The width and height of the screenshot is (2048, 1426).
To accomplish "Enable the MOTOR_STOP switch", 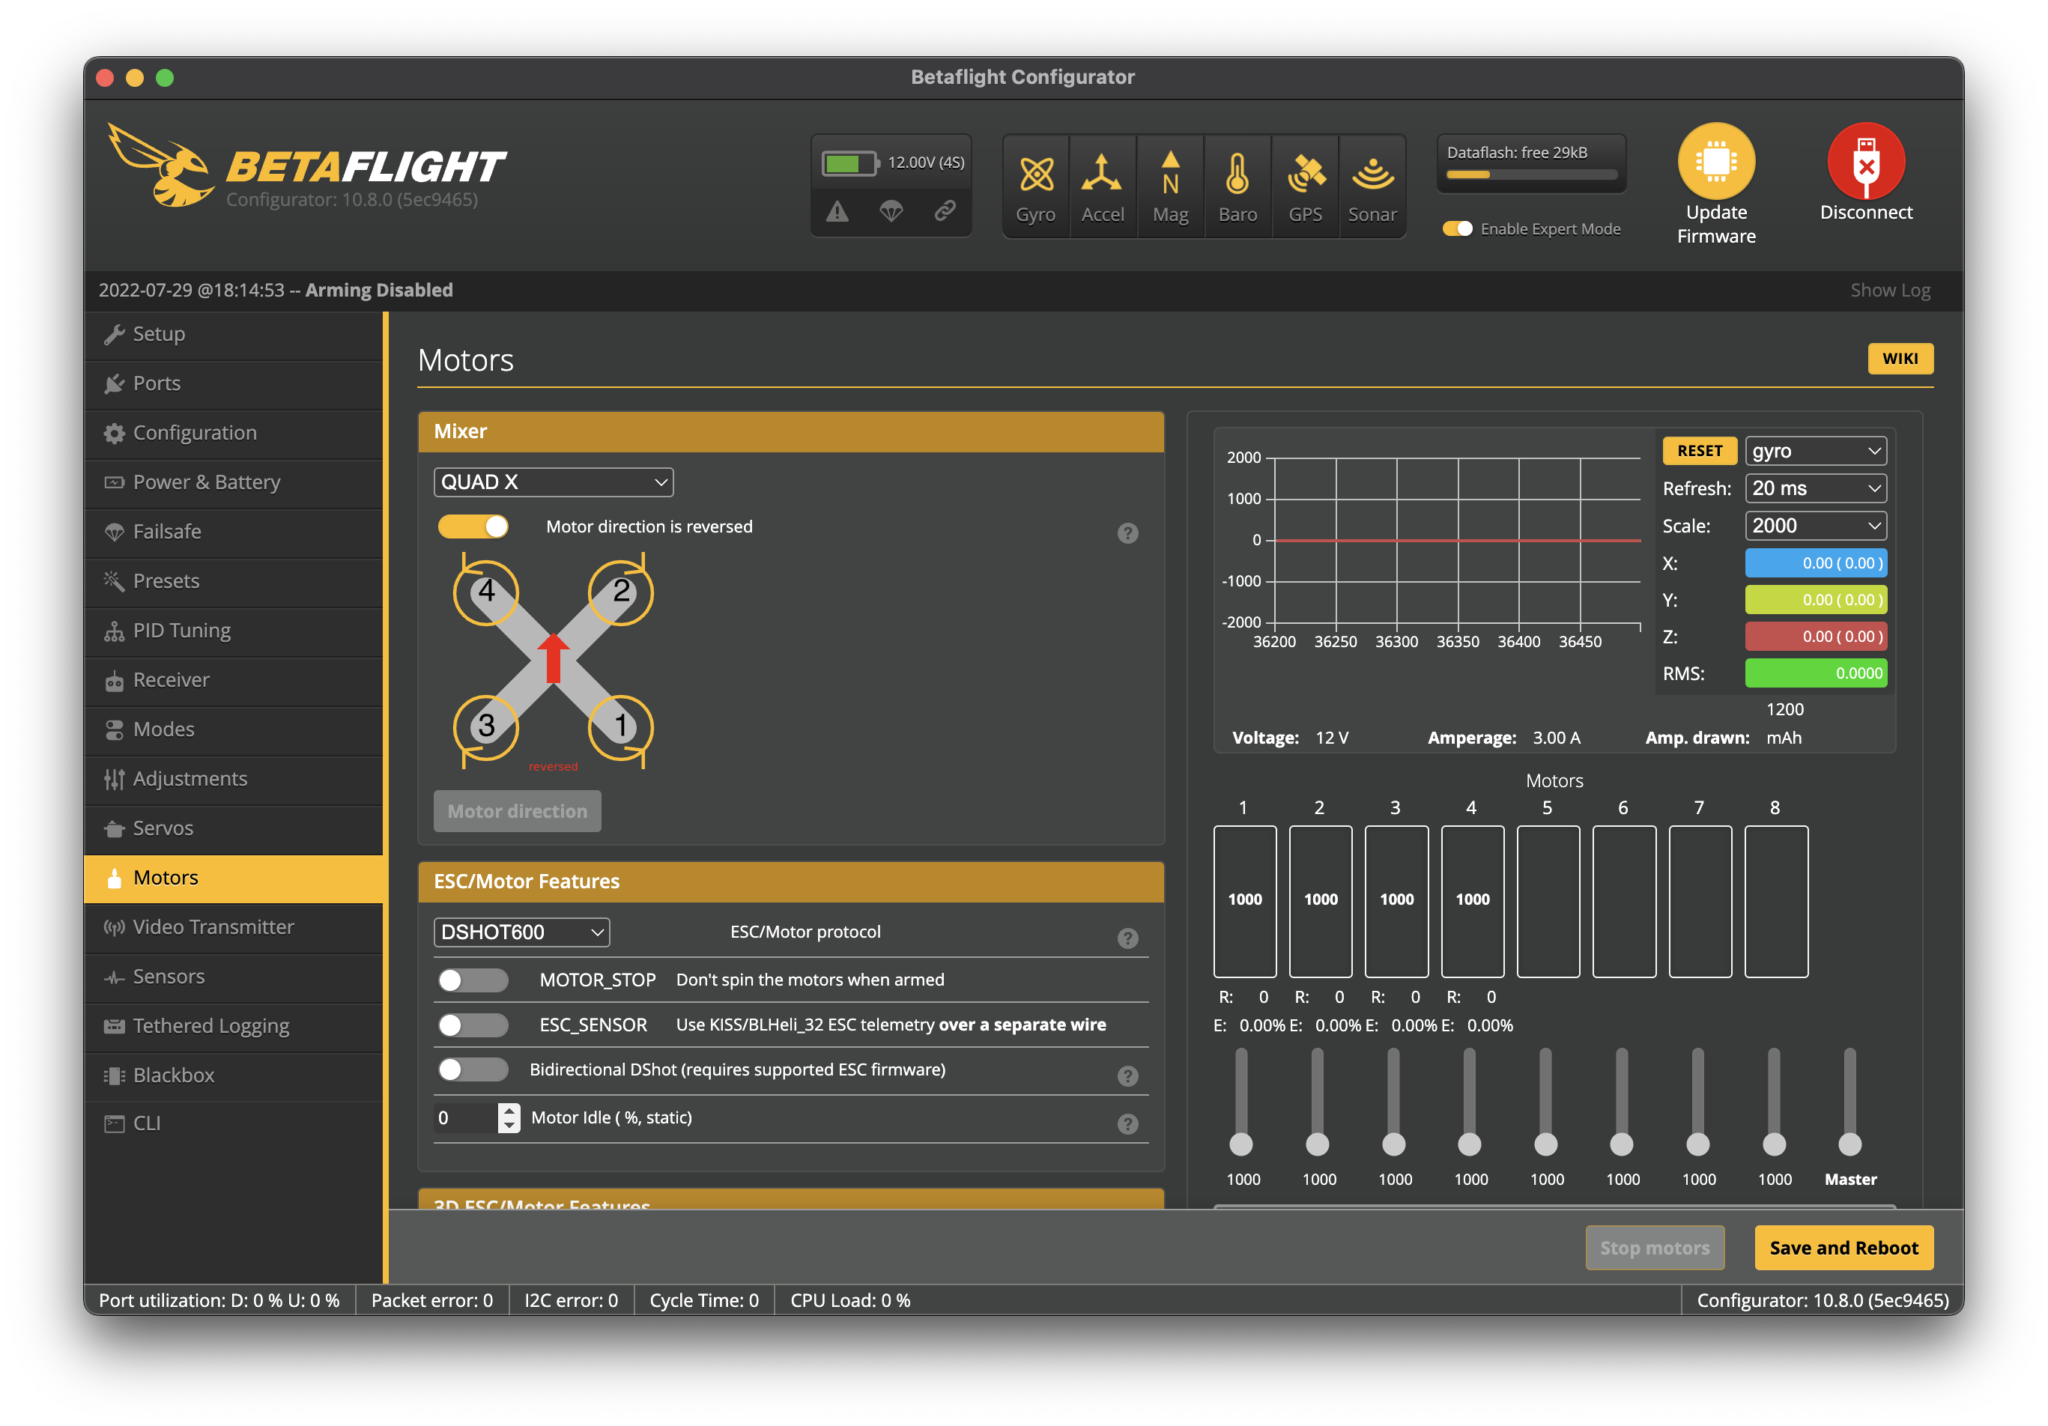I will (x=473, y=980).
